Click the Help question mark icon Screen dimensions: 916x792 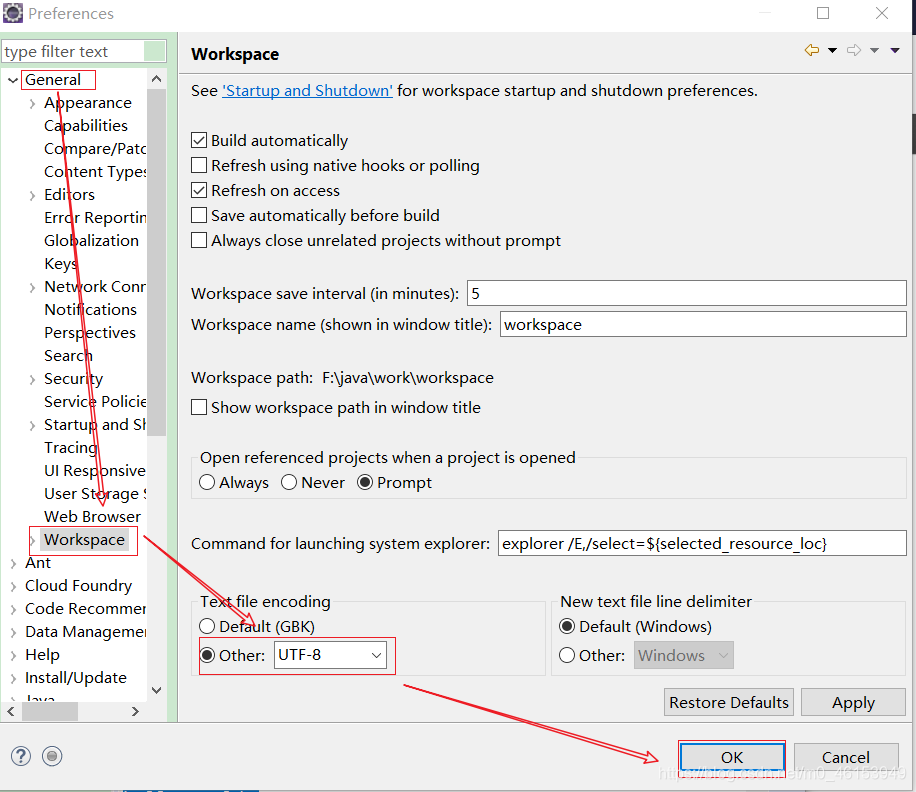pyautogui.click(x=20, y=756)
